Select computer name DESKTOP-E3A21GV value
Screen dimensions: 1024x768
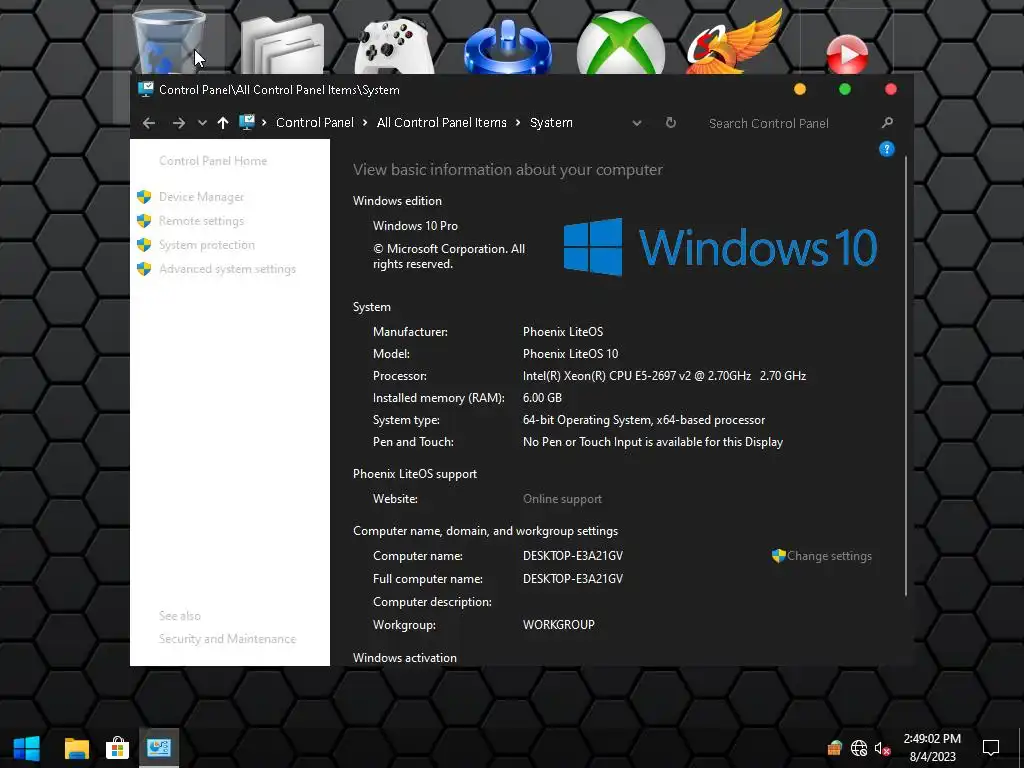pos(573,556)
